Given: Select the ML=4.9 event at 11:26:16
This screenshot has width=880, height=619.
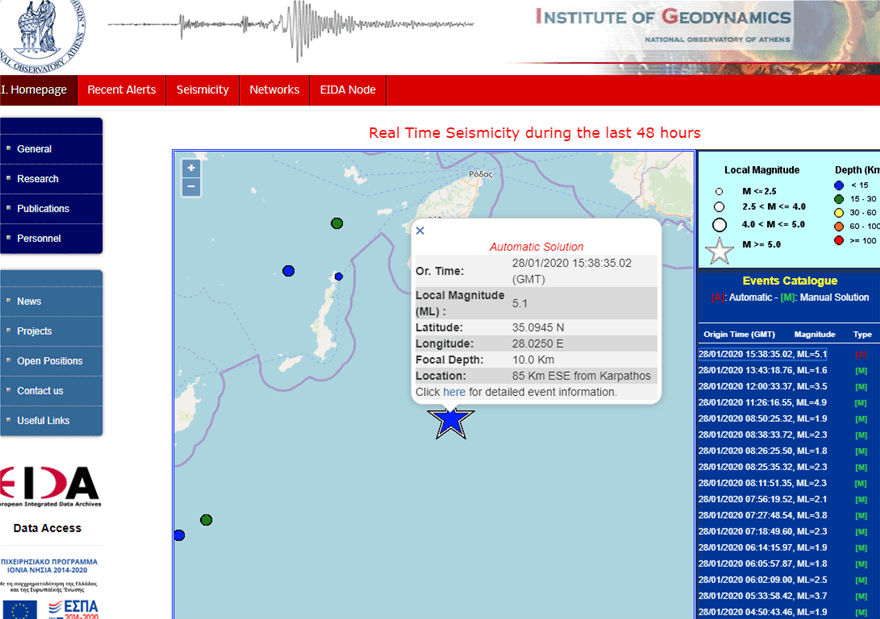Looking at the screenshot, I should point(762,402).
